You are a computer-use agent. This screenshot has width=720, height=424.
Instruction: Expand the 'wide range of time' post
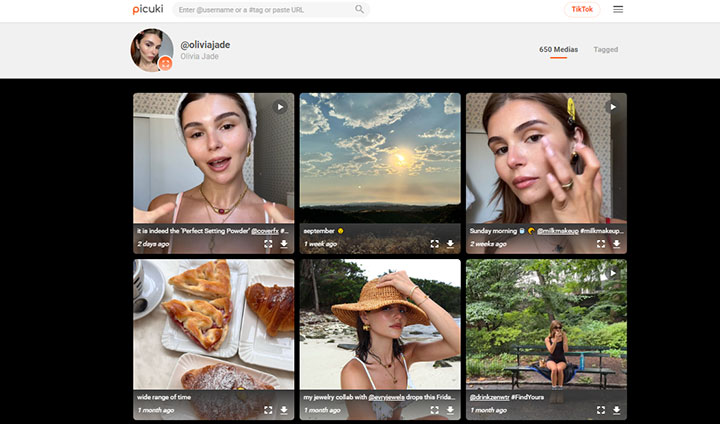(x=268, y=410)
